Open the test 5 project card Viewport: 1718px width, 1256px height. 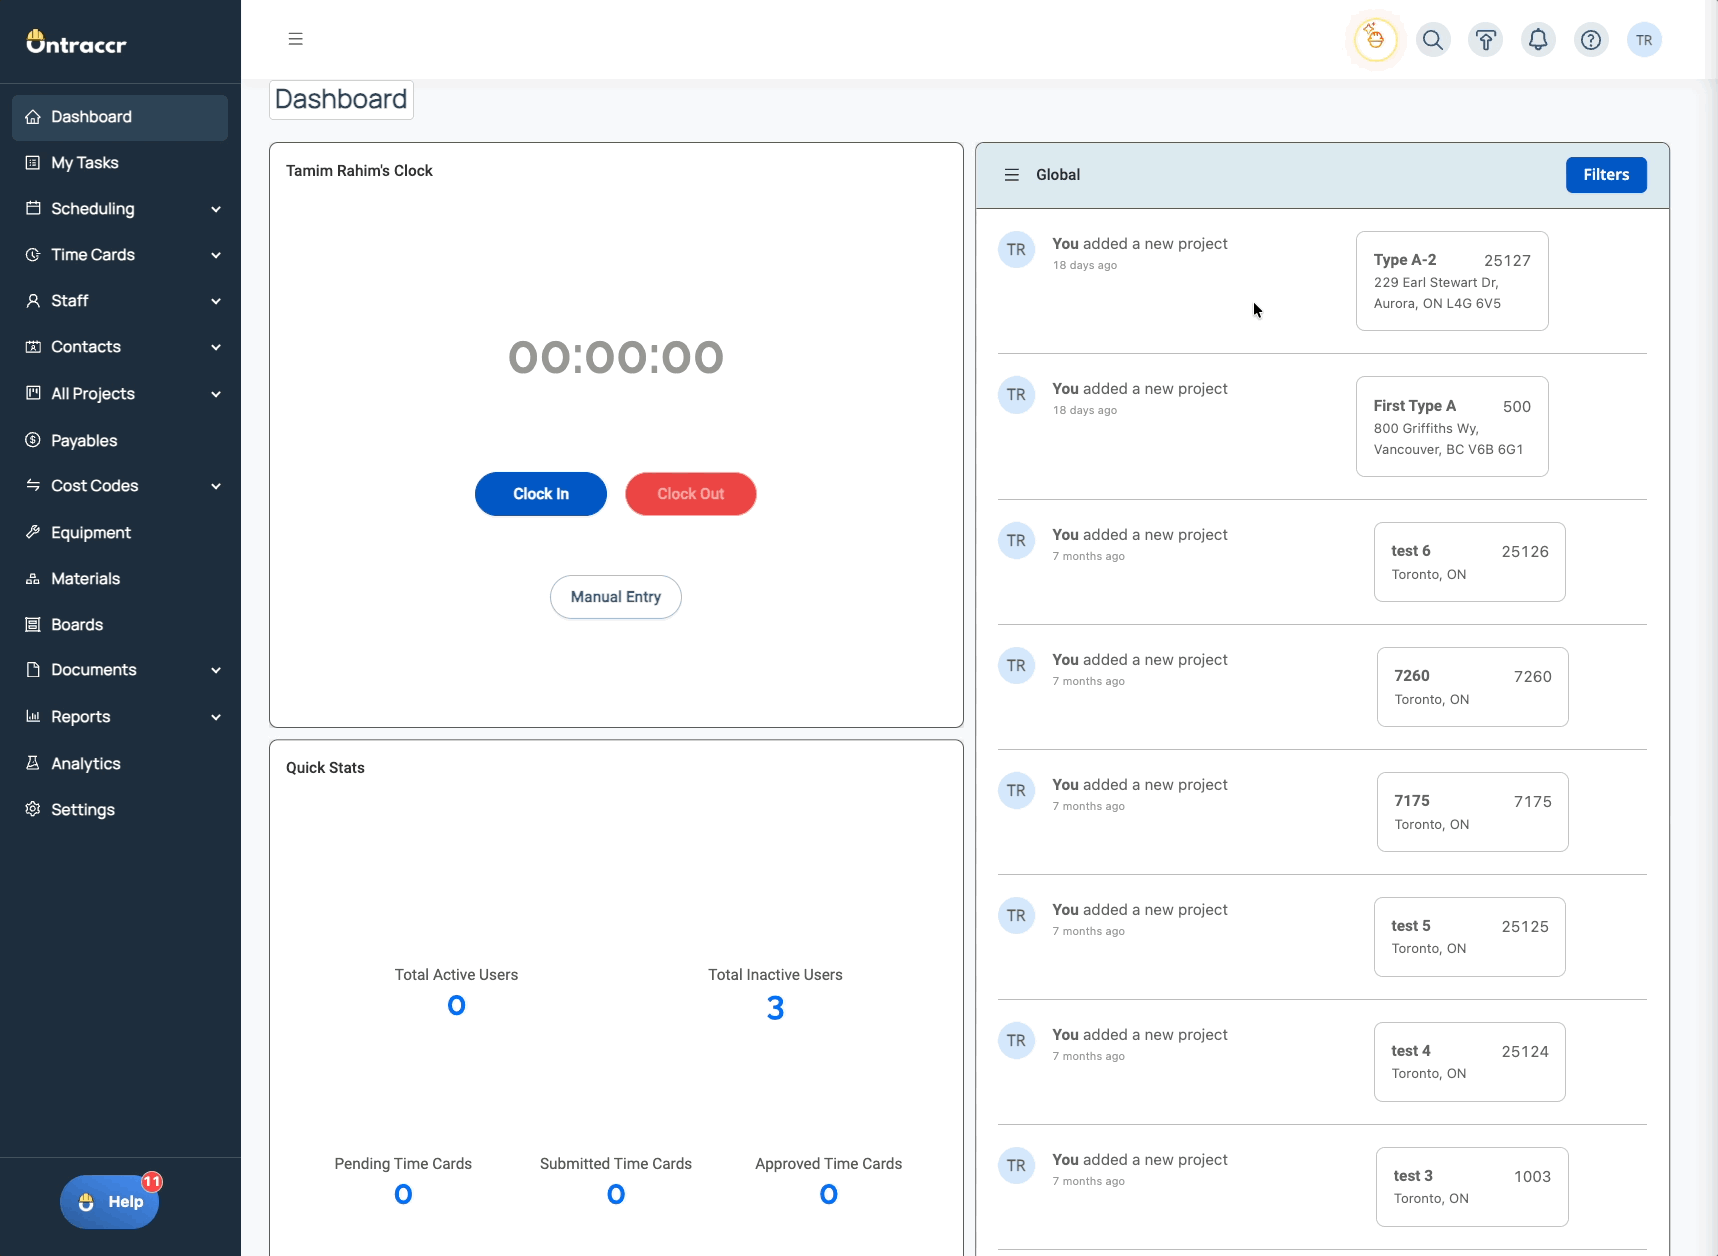pos(1470,937)
